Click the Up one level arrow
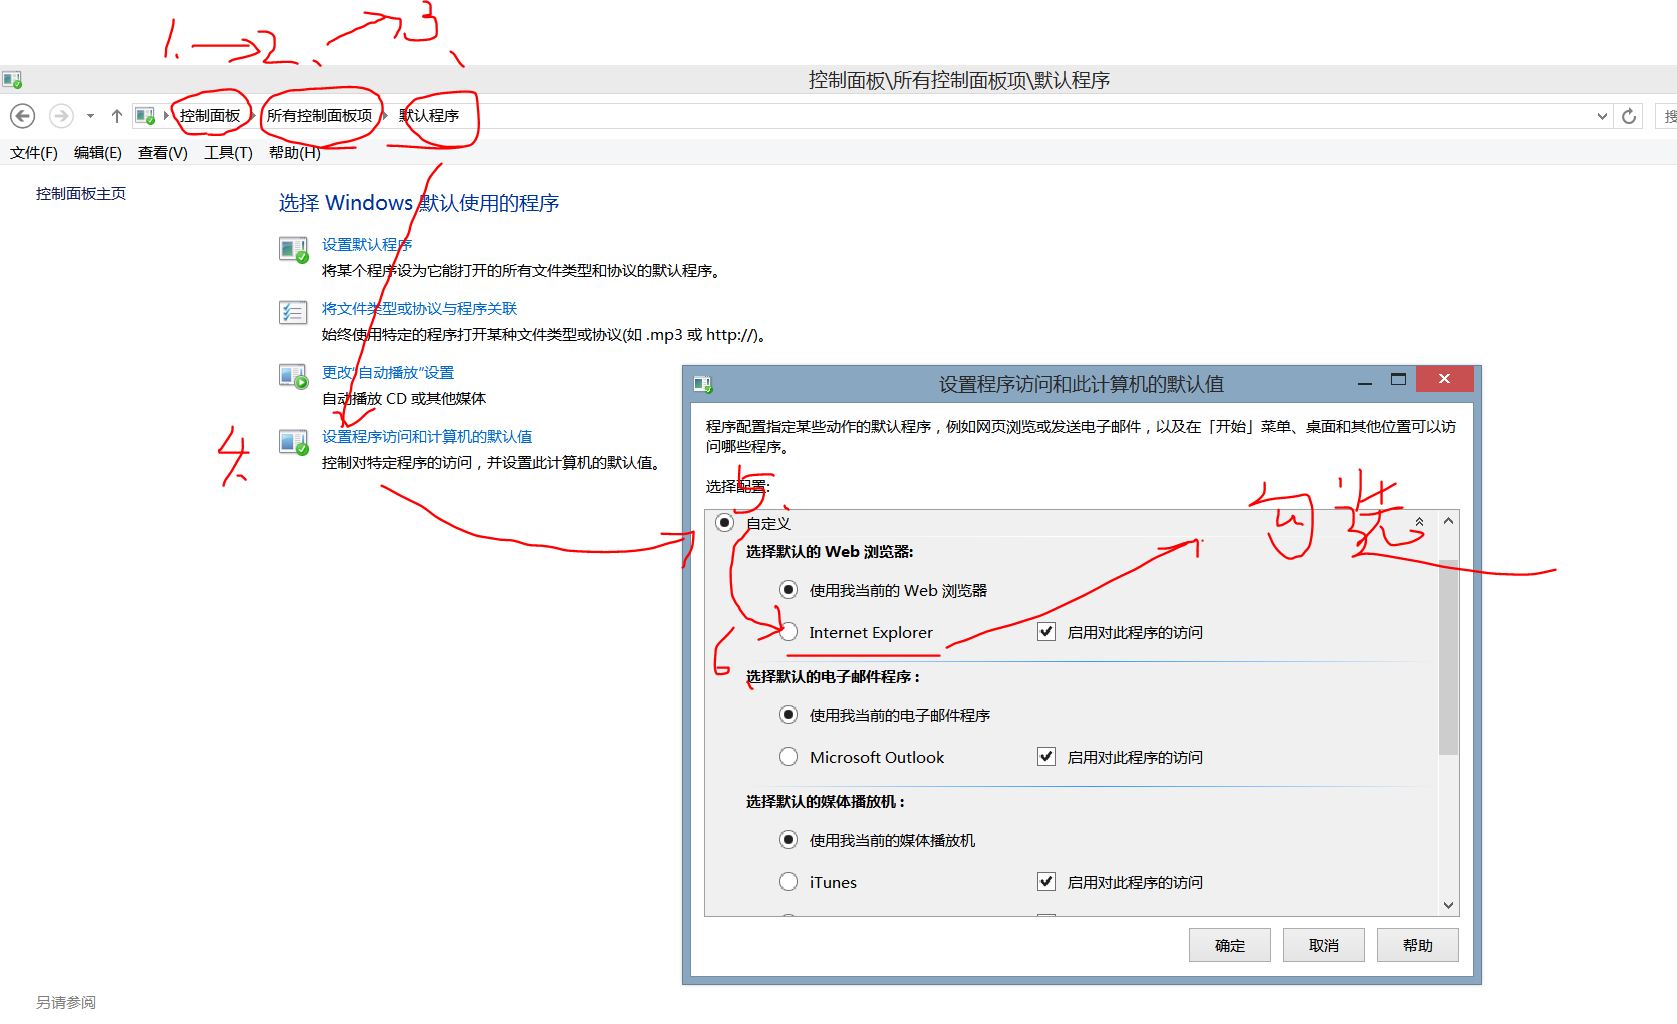1677x1024 pixels. (117, 116)
